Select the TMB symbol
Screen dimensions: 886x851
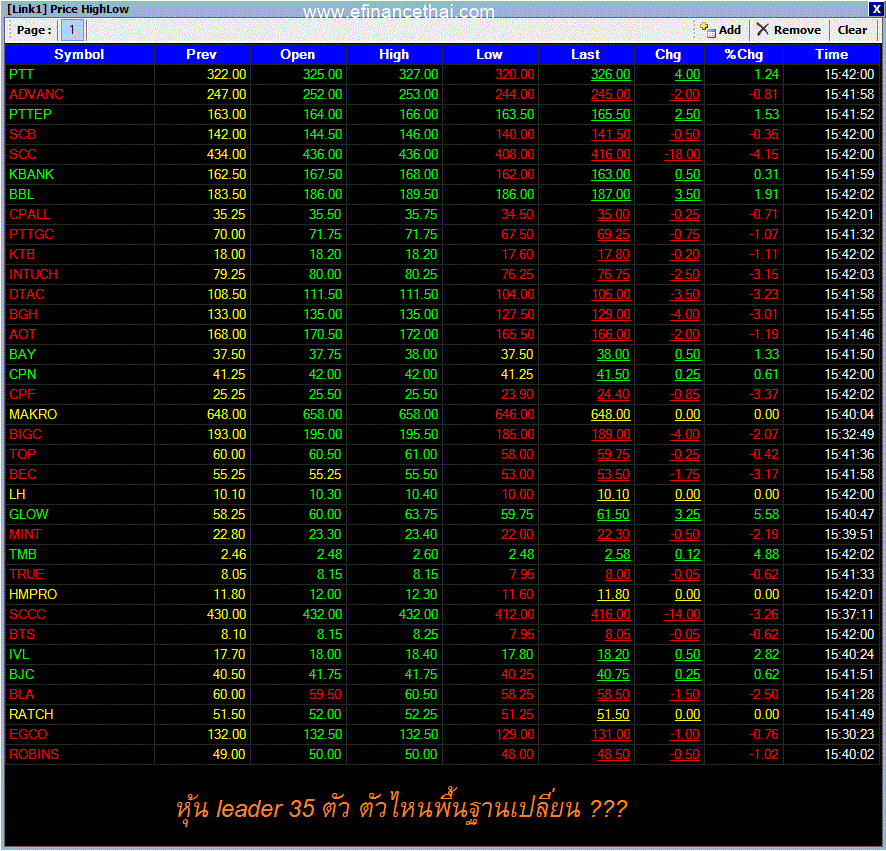tap(23, 554)
